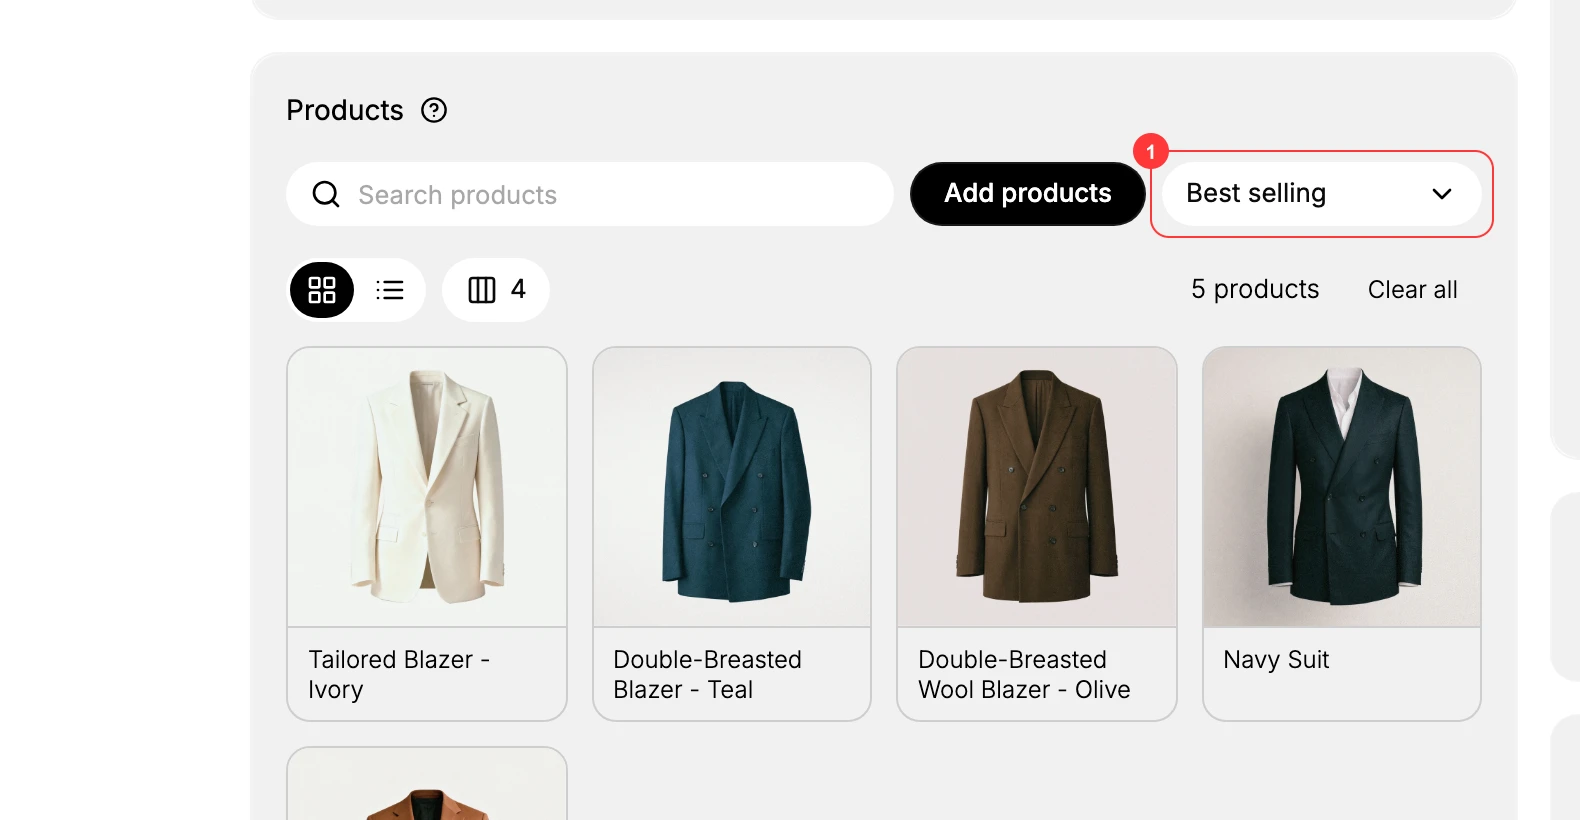Click the Clear all link
This screenshot has width=1580, height=820.
[x=1412, y=290]
